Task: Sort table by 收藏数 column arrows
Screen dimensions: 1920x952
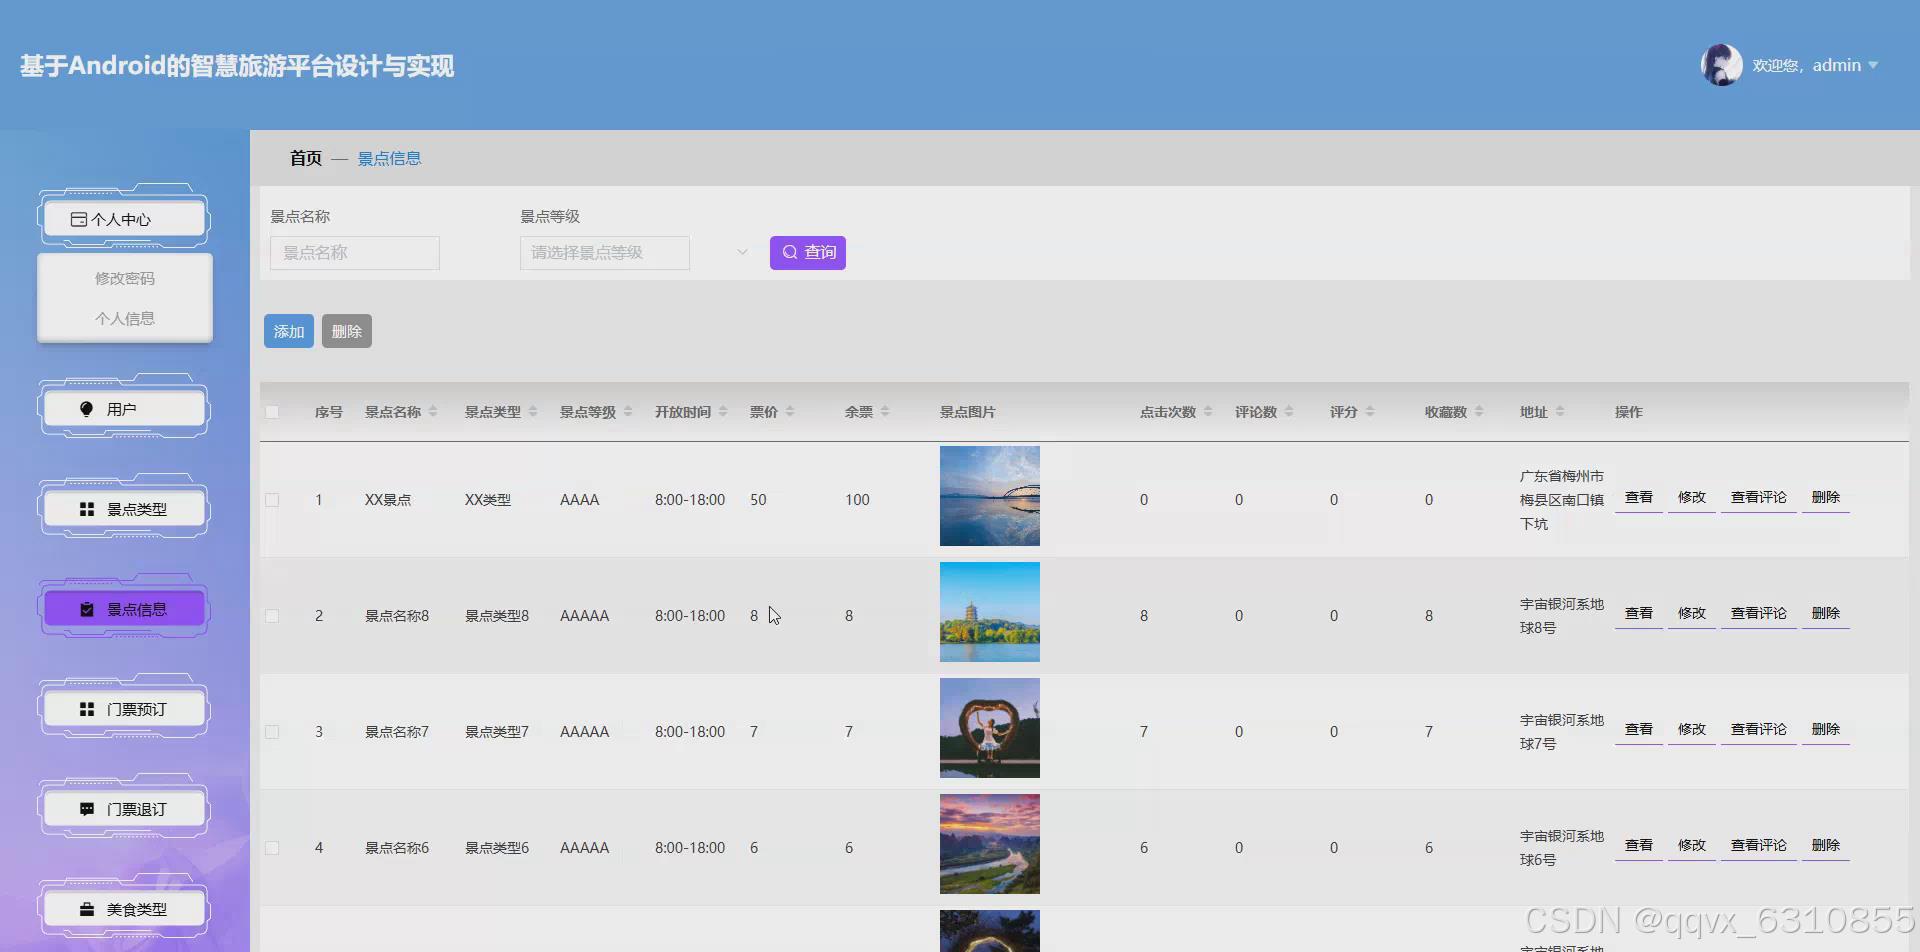Action: point(1479,412)
